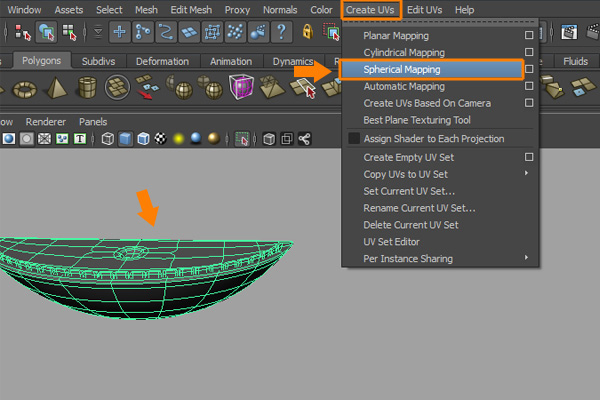Open Planar Mapping options box
Screen dimensions: 600x400
pyautogui.click(x=529, y=36)
